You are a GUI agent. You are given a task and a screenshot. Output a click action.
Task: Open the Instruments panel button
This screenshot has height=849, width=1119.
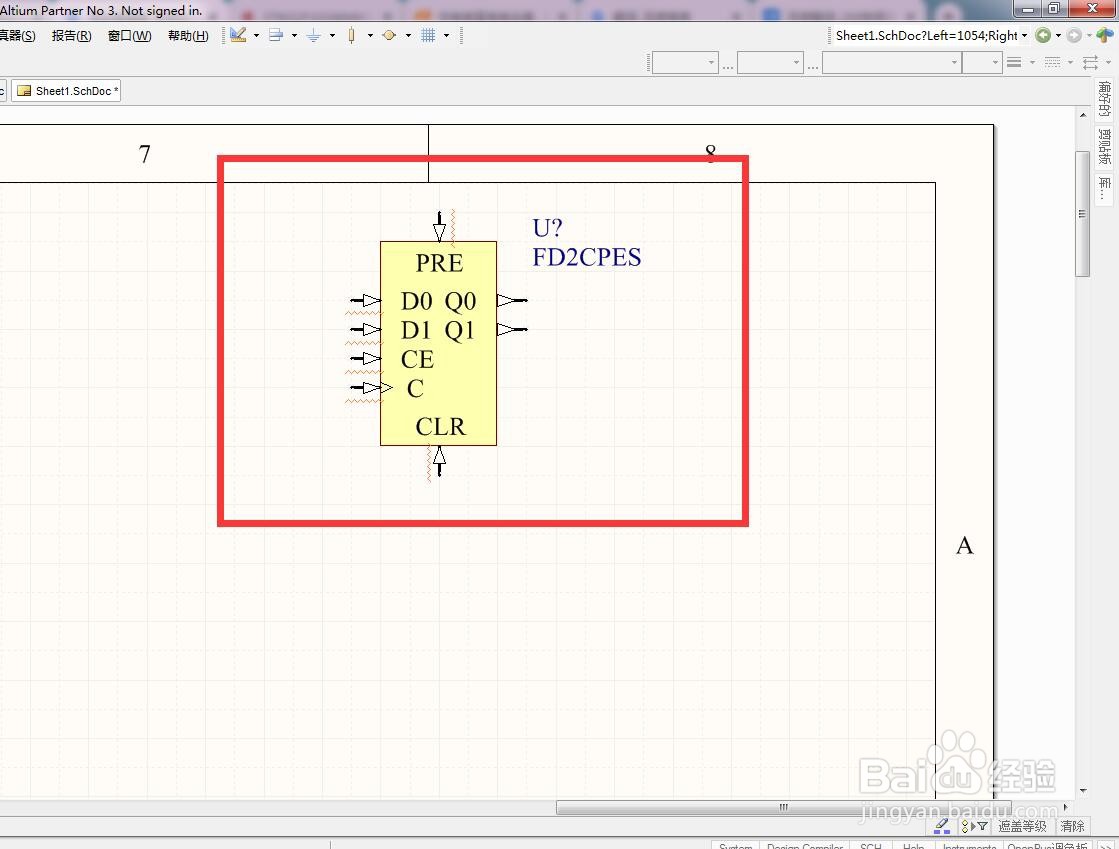969,845
